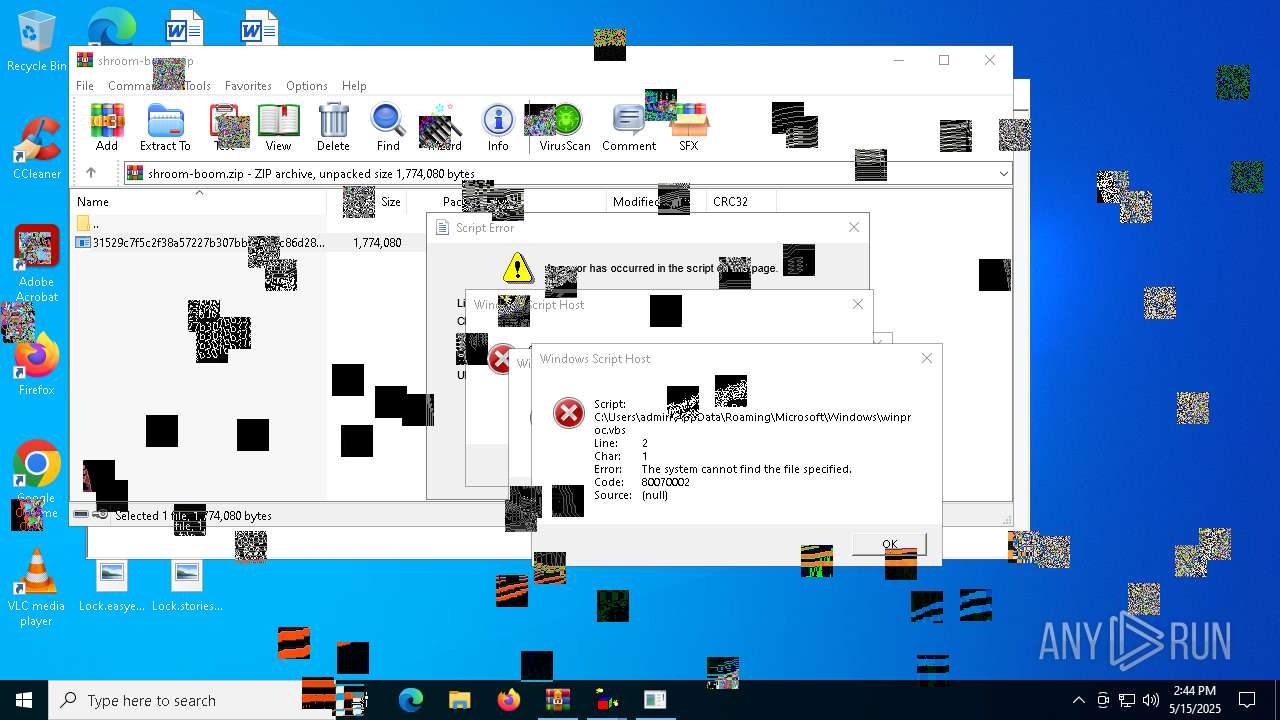
Task: Click the Info toolbar icon
Action: 498,128
